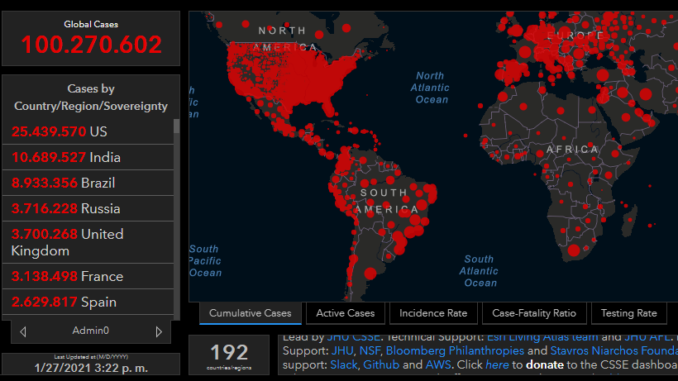Open the Testing Rate tab

click(x=629, y=313)
